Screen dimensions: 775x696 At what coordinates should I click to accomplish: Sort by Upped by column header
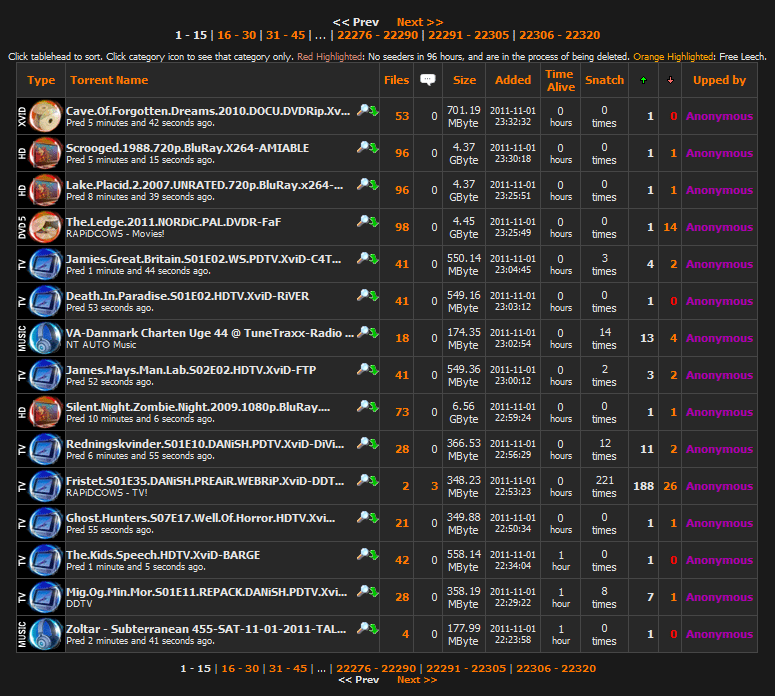pyautogui.click(x=719, y=80)
